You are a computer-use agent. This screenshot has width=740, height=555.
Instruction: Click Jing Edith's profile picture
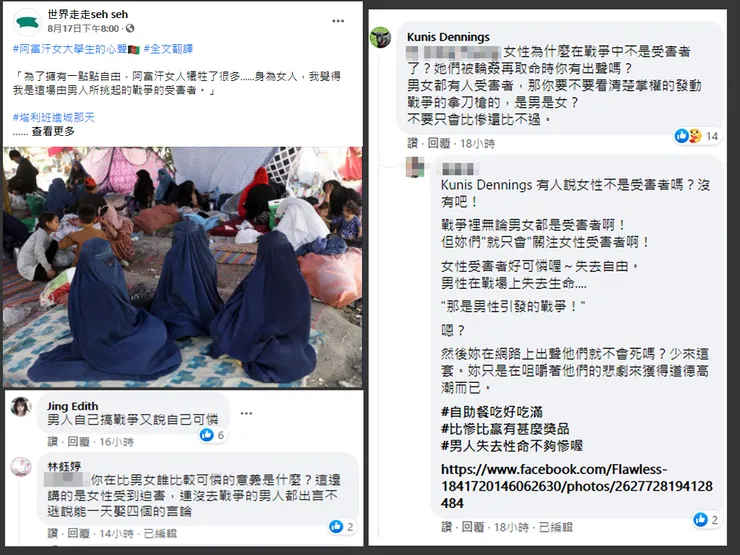point(21,407)
